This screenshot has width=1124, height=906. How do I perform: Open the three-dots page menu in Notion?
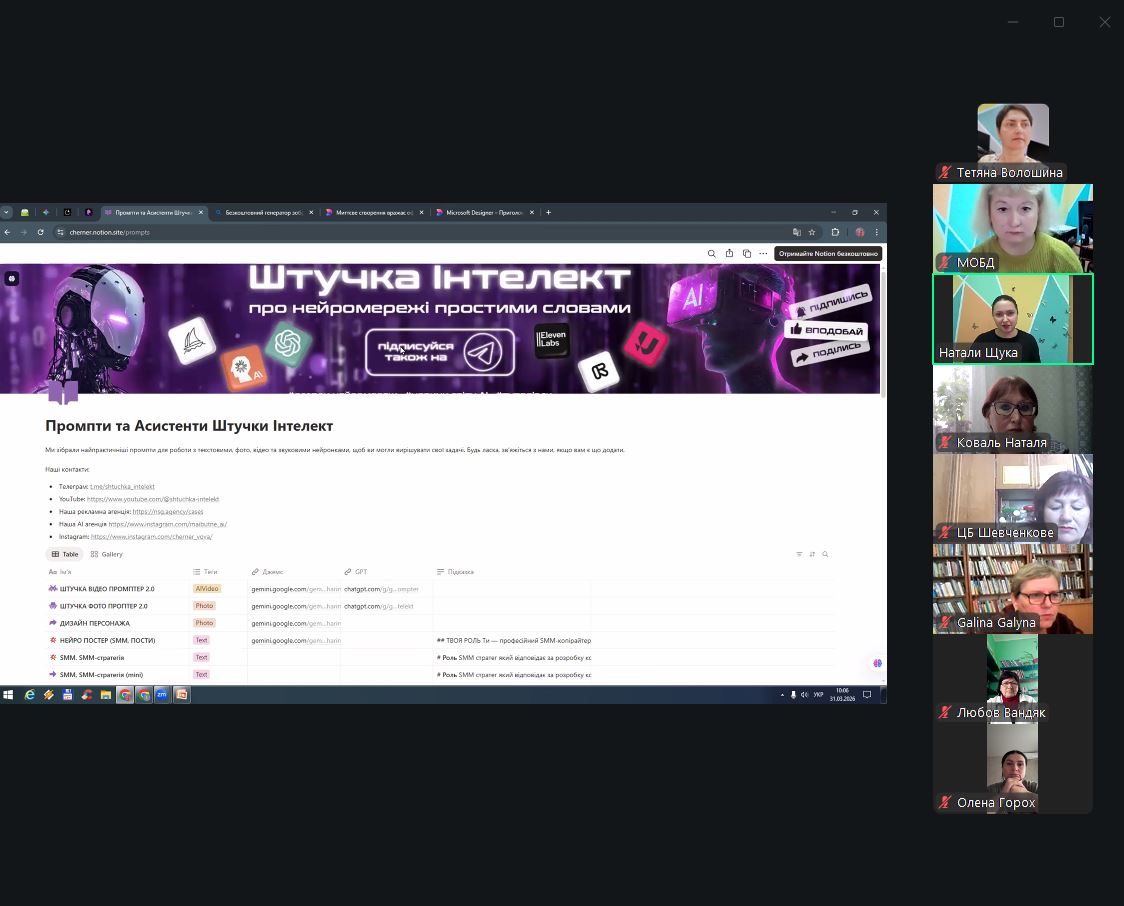[763, 254]
